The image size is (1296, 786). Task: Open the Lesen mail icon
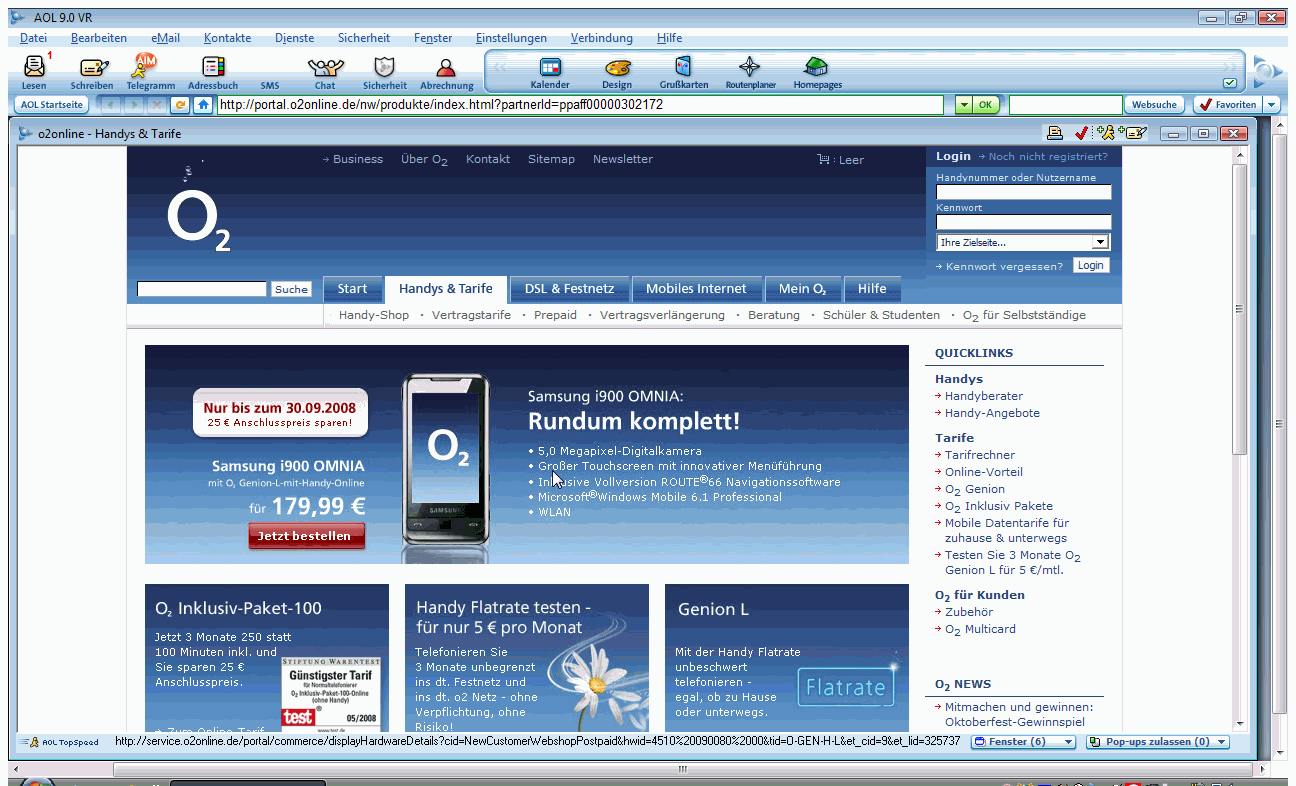pyautogui.click(x=34, y=68)
